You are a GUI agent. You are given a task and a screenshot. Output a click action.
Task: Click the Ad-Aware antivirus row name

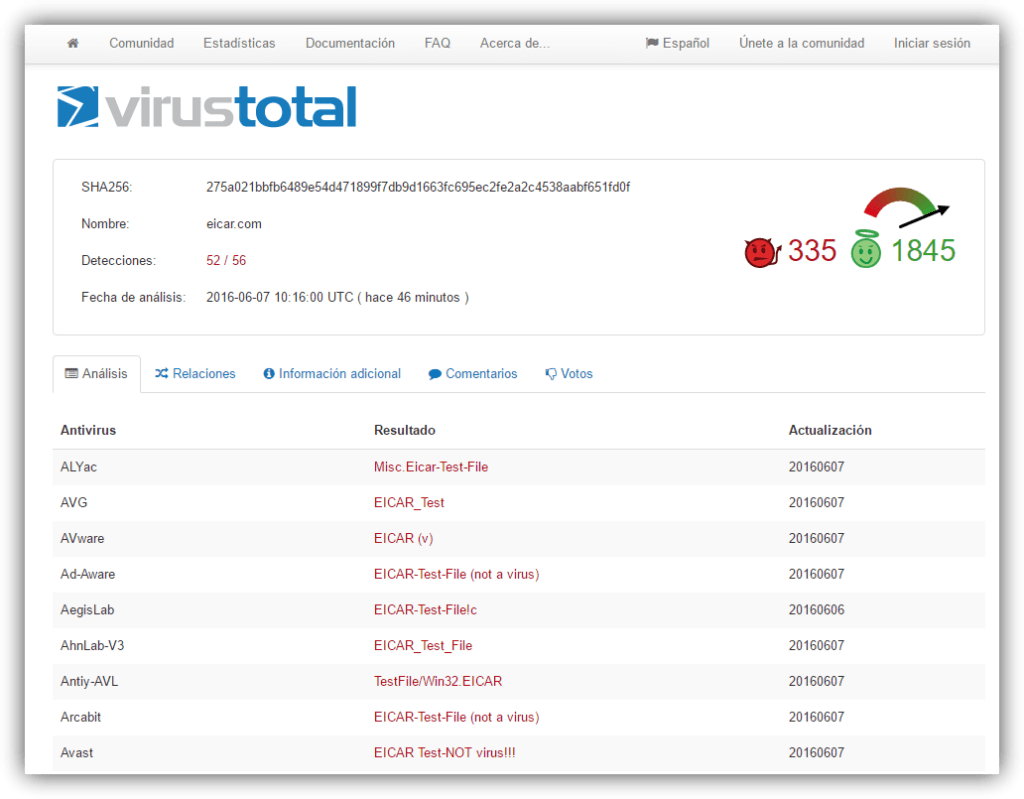pos(88,574)
